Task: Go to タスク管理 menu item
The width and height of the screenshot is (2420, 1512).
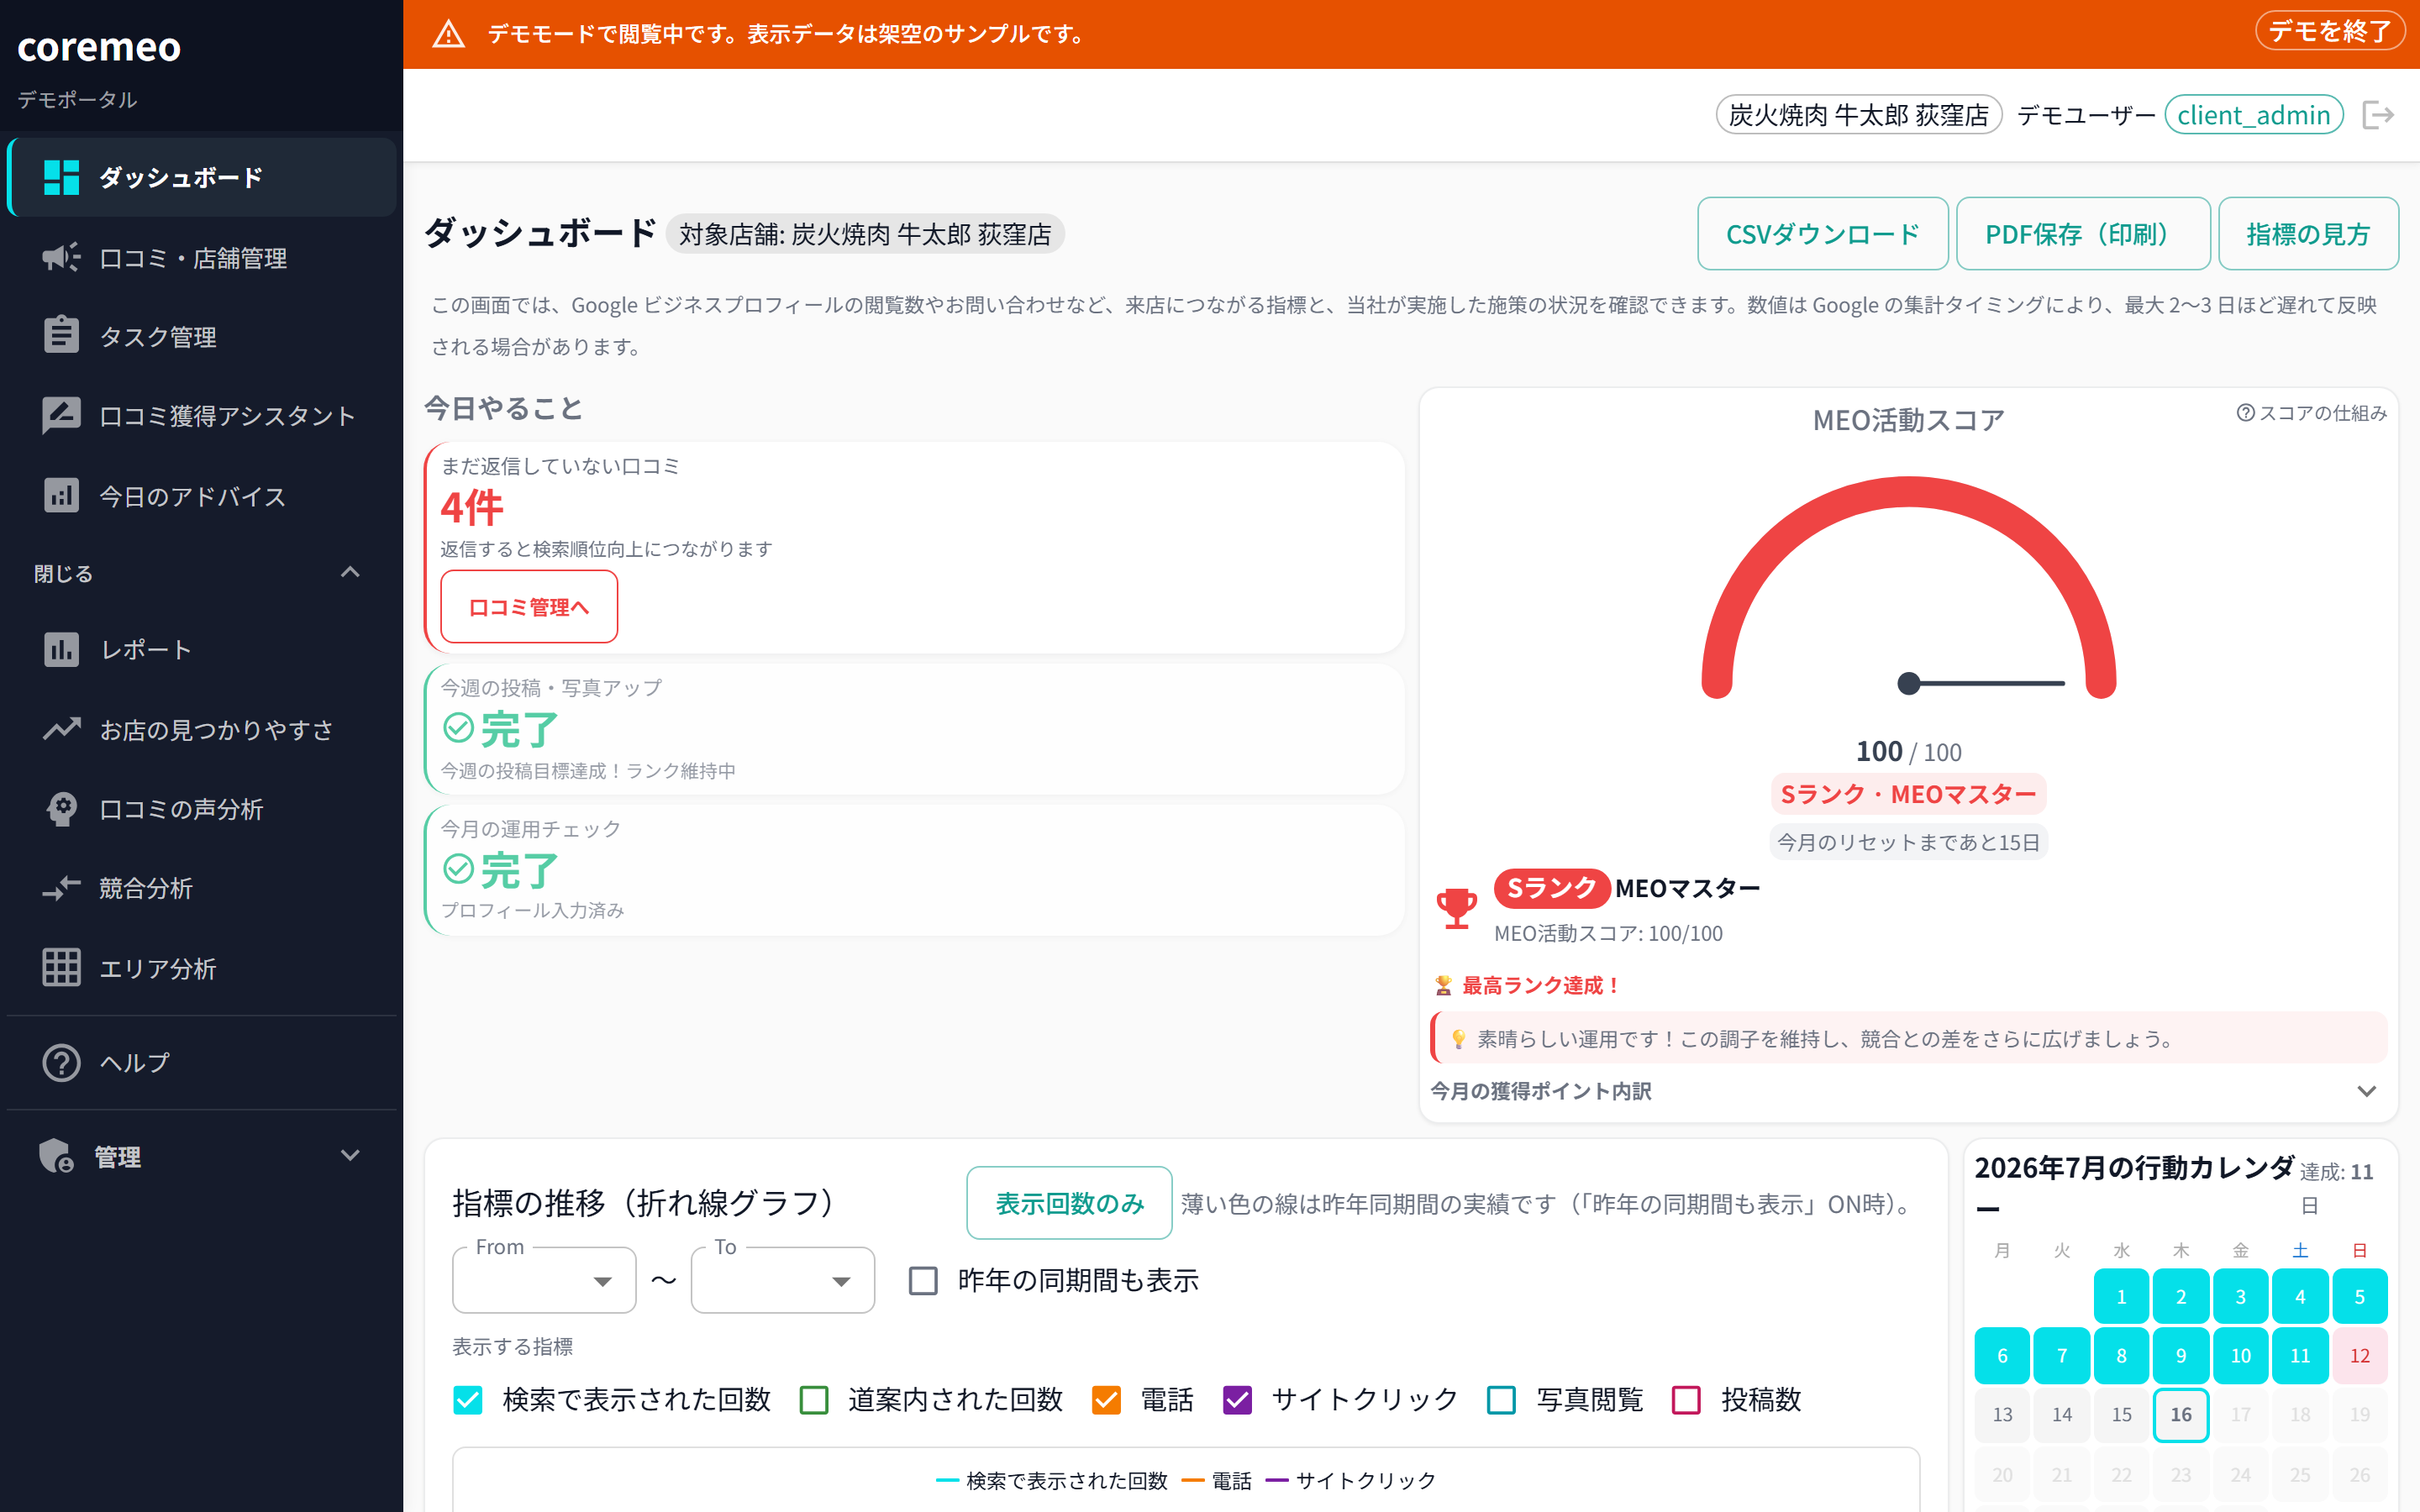Action: [201, 336]
